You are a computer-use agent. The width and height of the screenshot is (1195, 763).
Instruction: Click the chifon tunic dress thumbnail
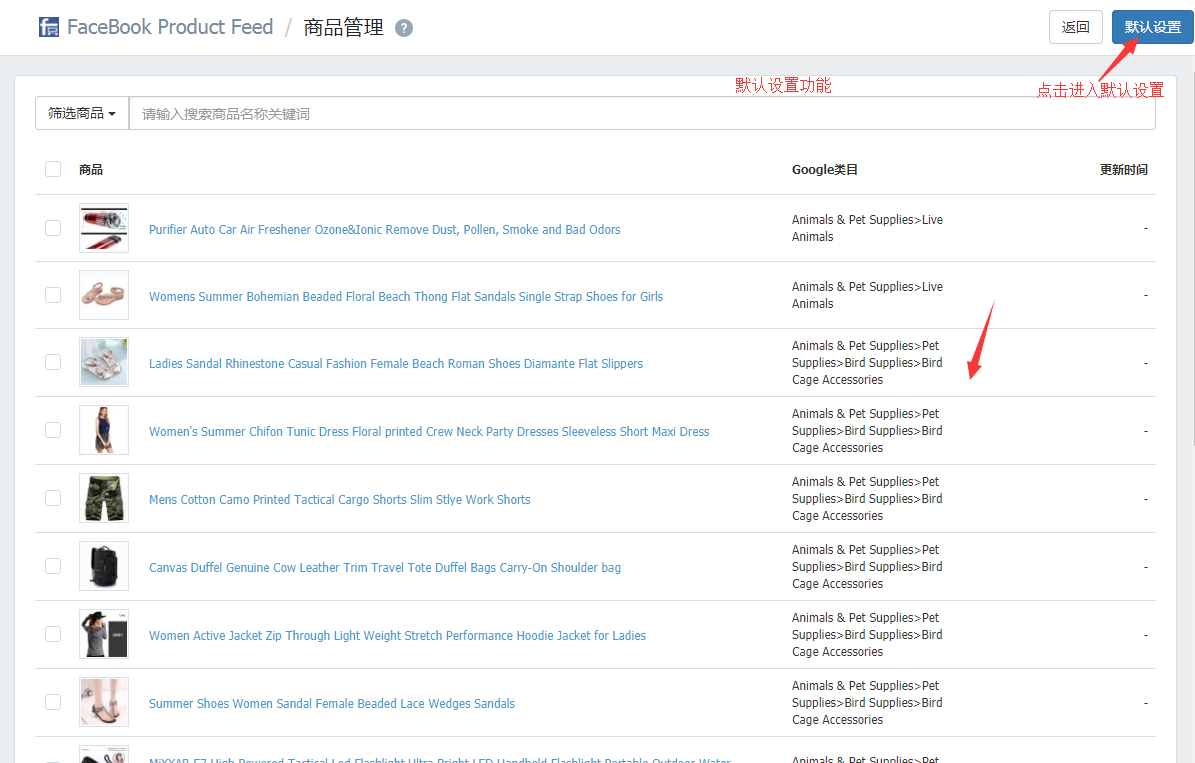(104, 430)
